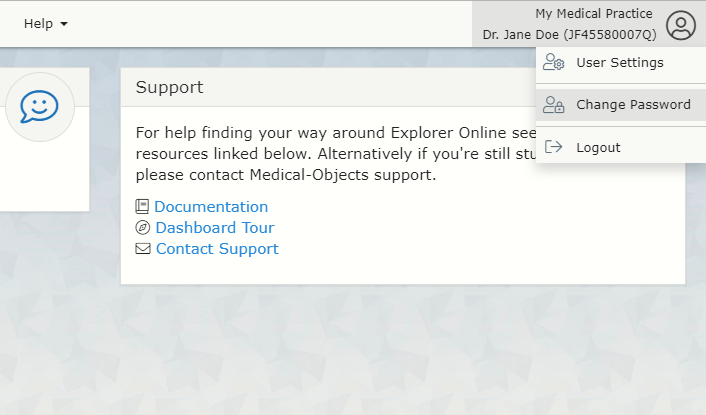Select Logout from the account menu
Screen dimensions: 706x415
[x=598, y=147]
